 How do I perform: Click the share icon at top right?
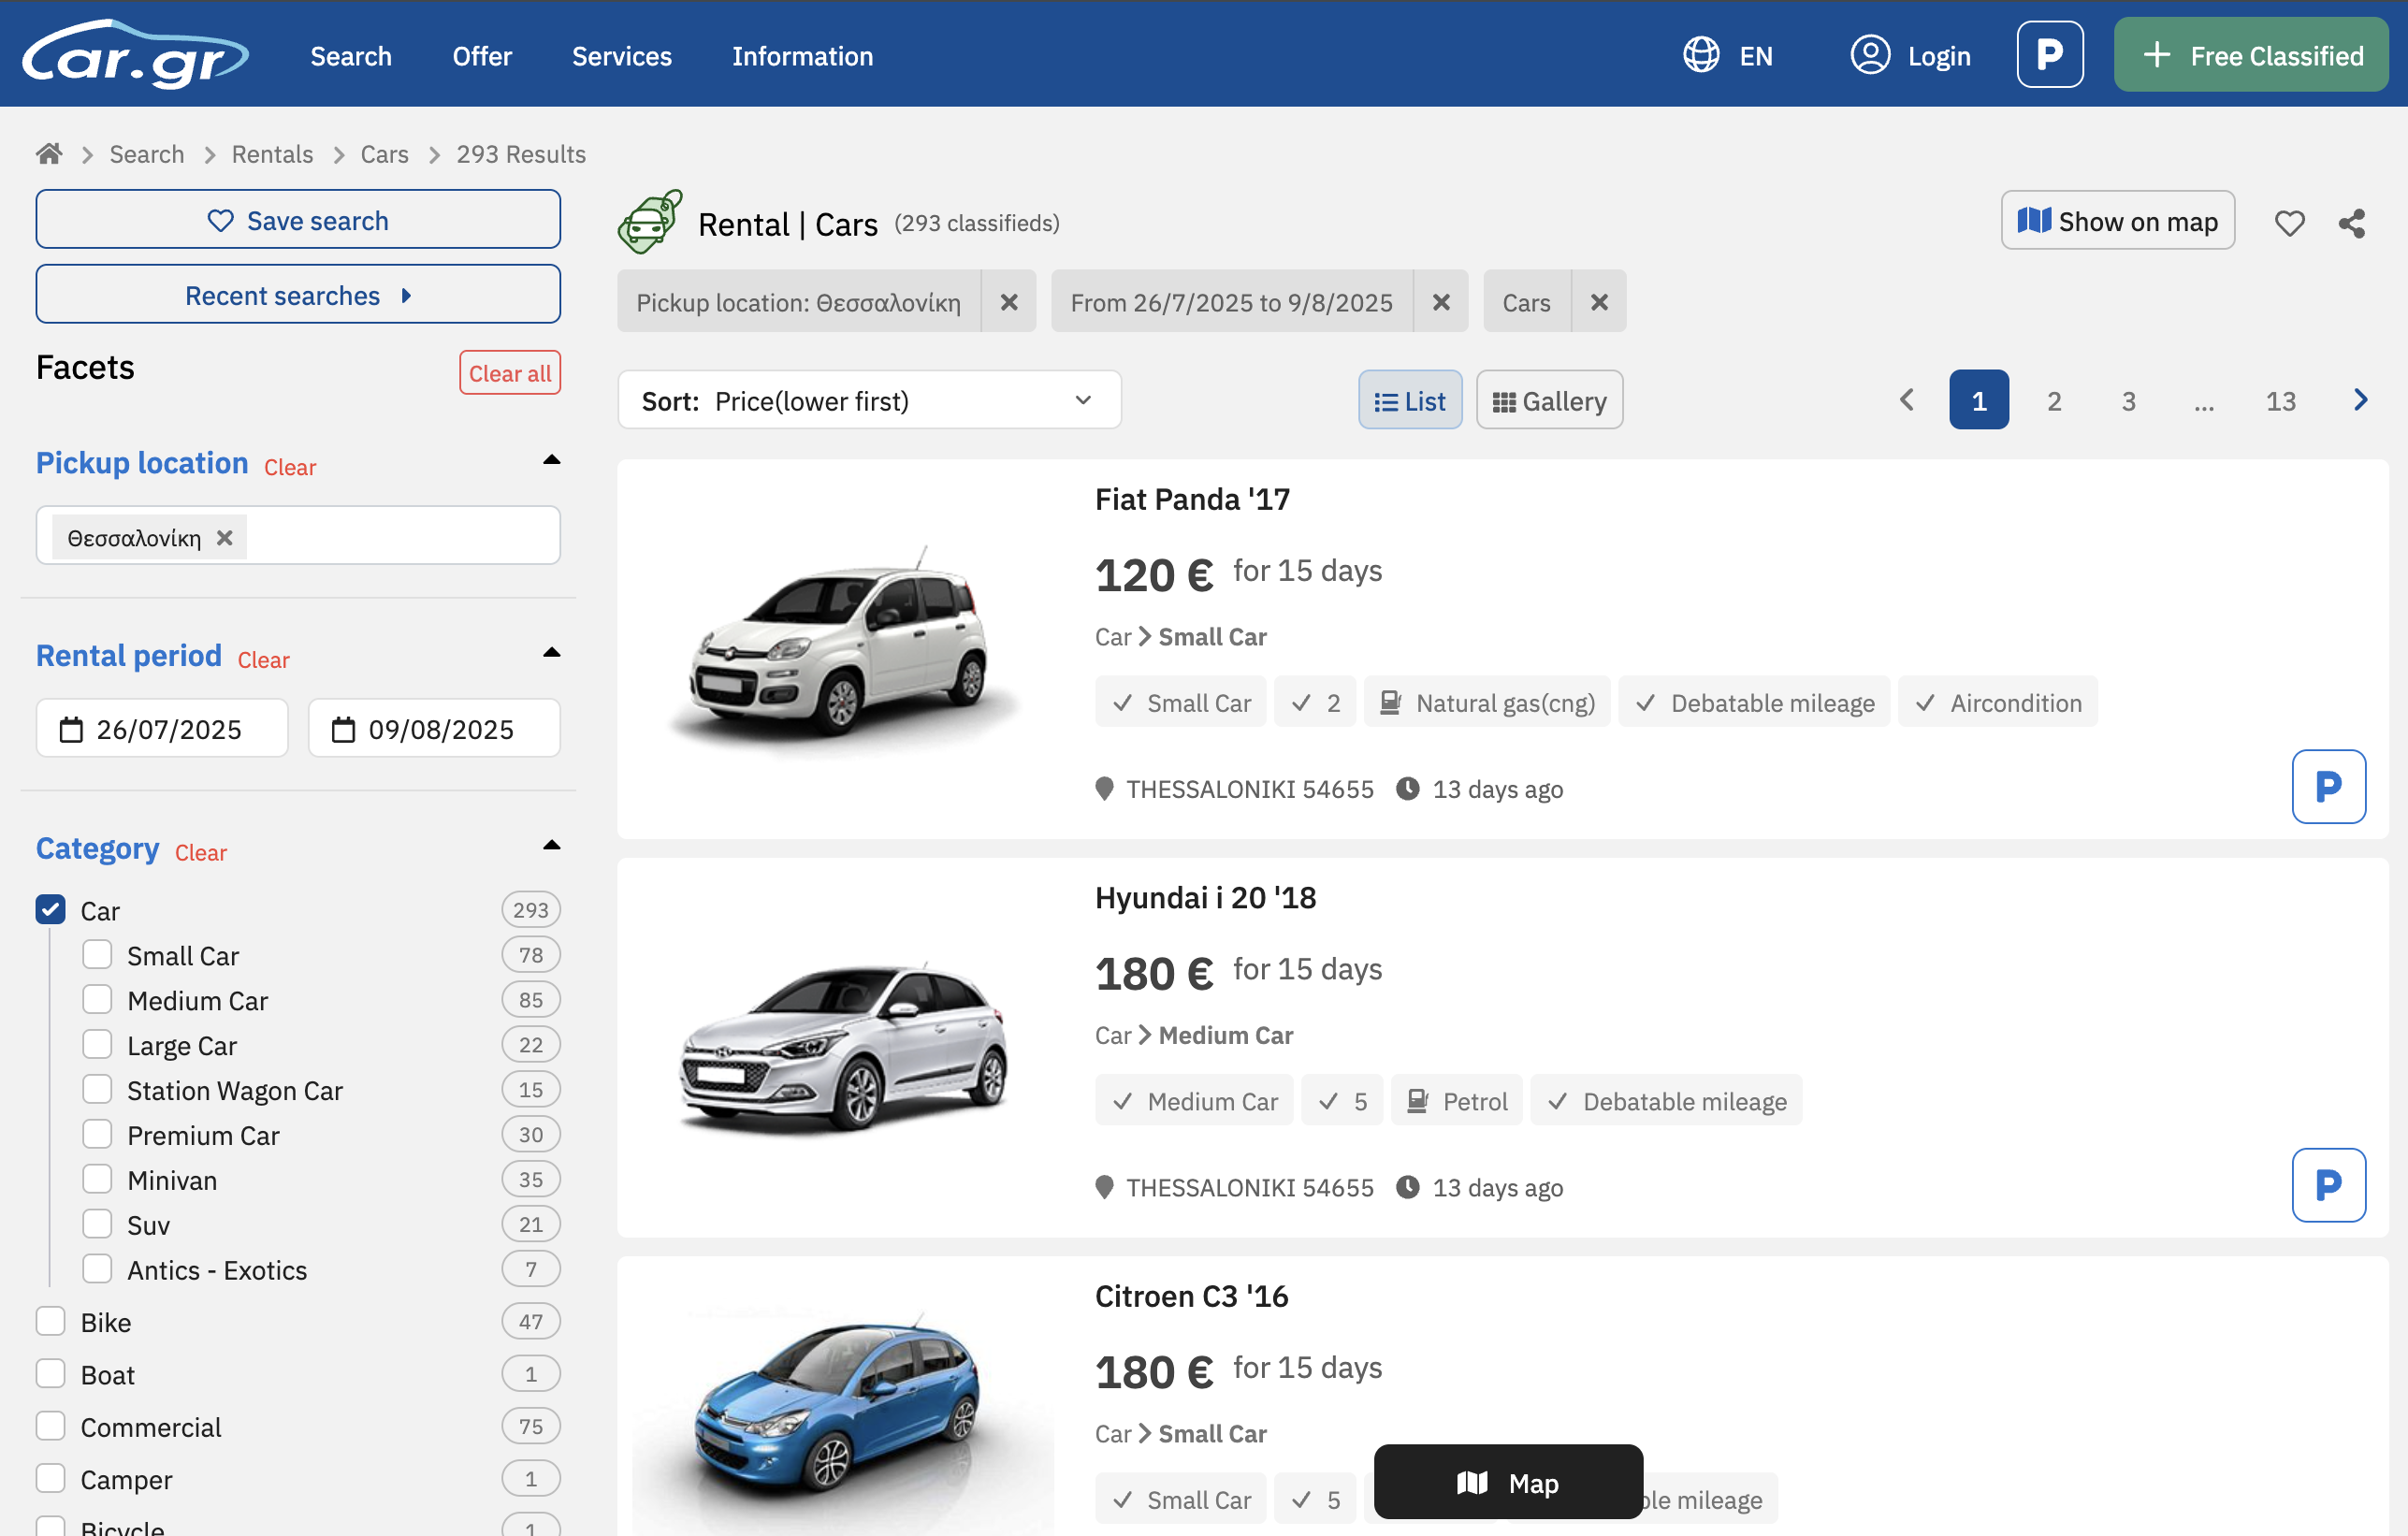(x=2351, y=222)
